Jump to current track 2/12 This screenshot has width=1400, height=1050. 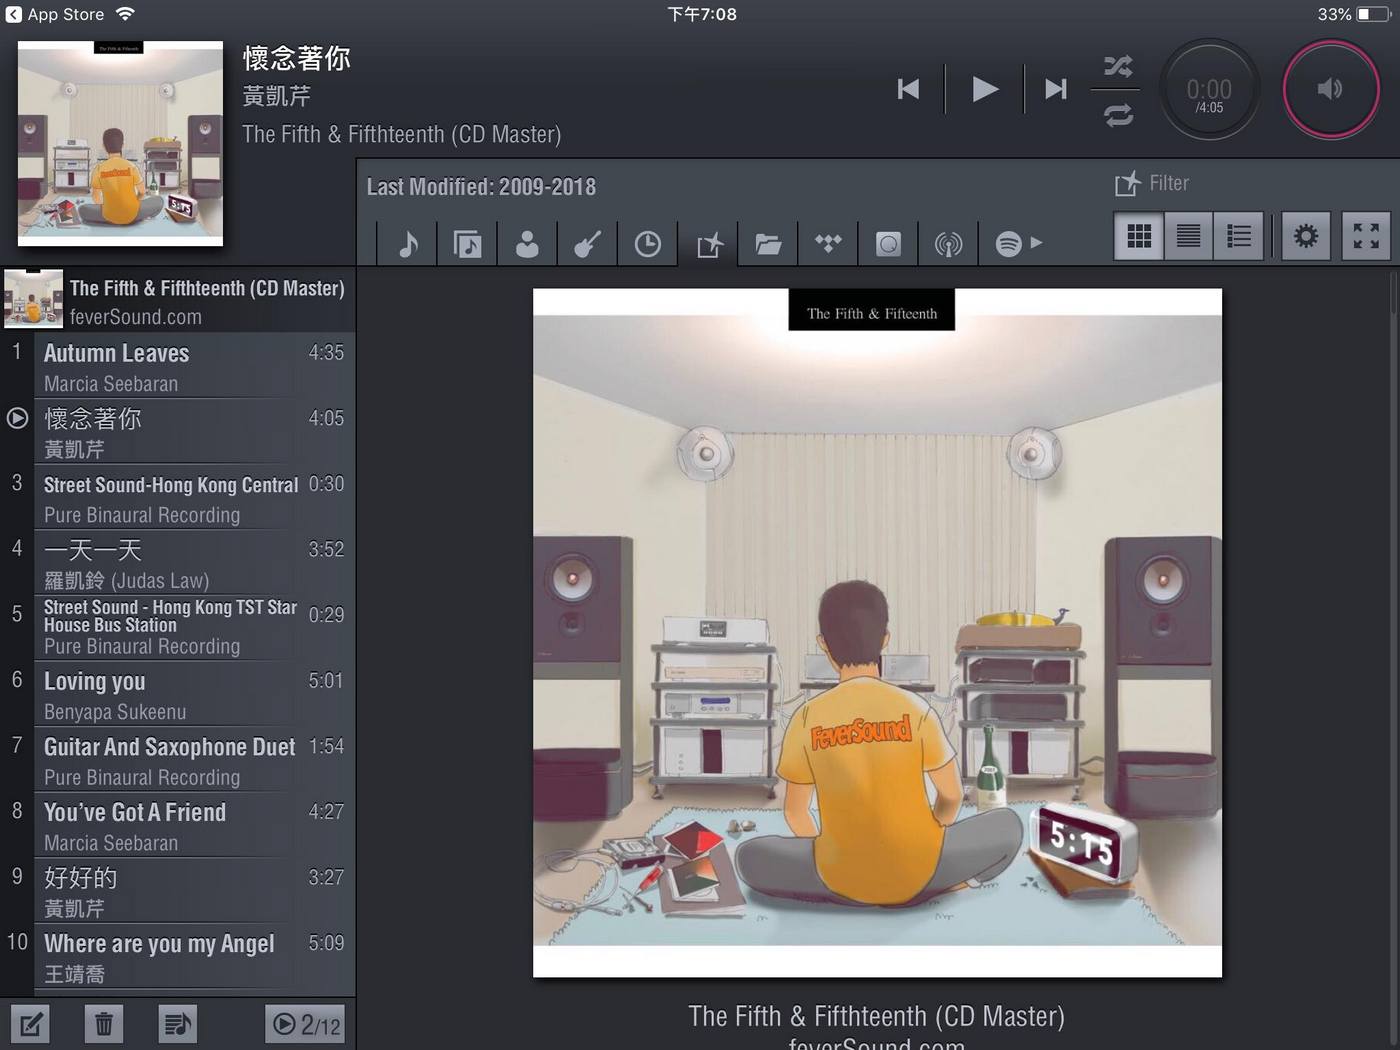pos(306,1024)
